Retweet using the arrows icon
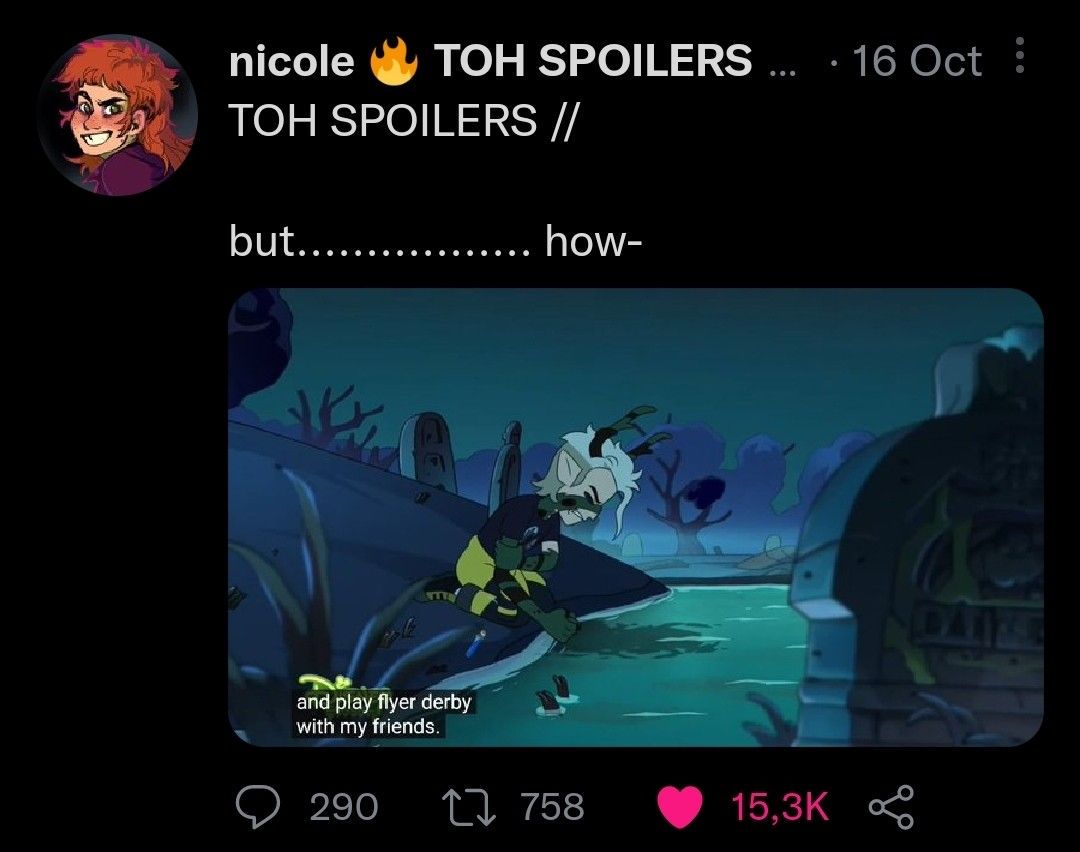This screenshot has width=1080, height=852. tap(468, 807)
